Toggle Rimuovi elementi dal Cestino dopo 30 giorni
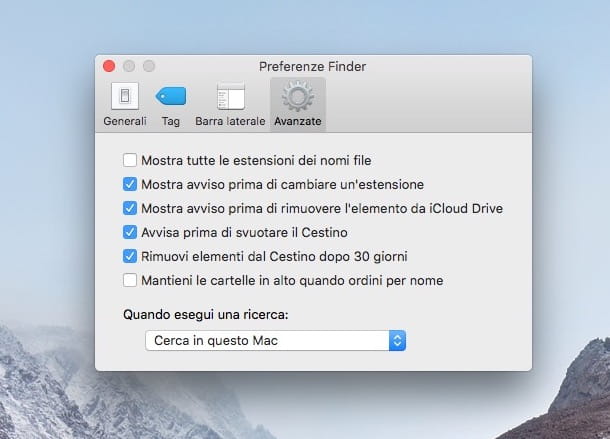 tap(130, 256)
